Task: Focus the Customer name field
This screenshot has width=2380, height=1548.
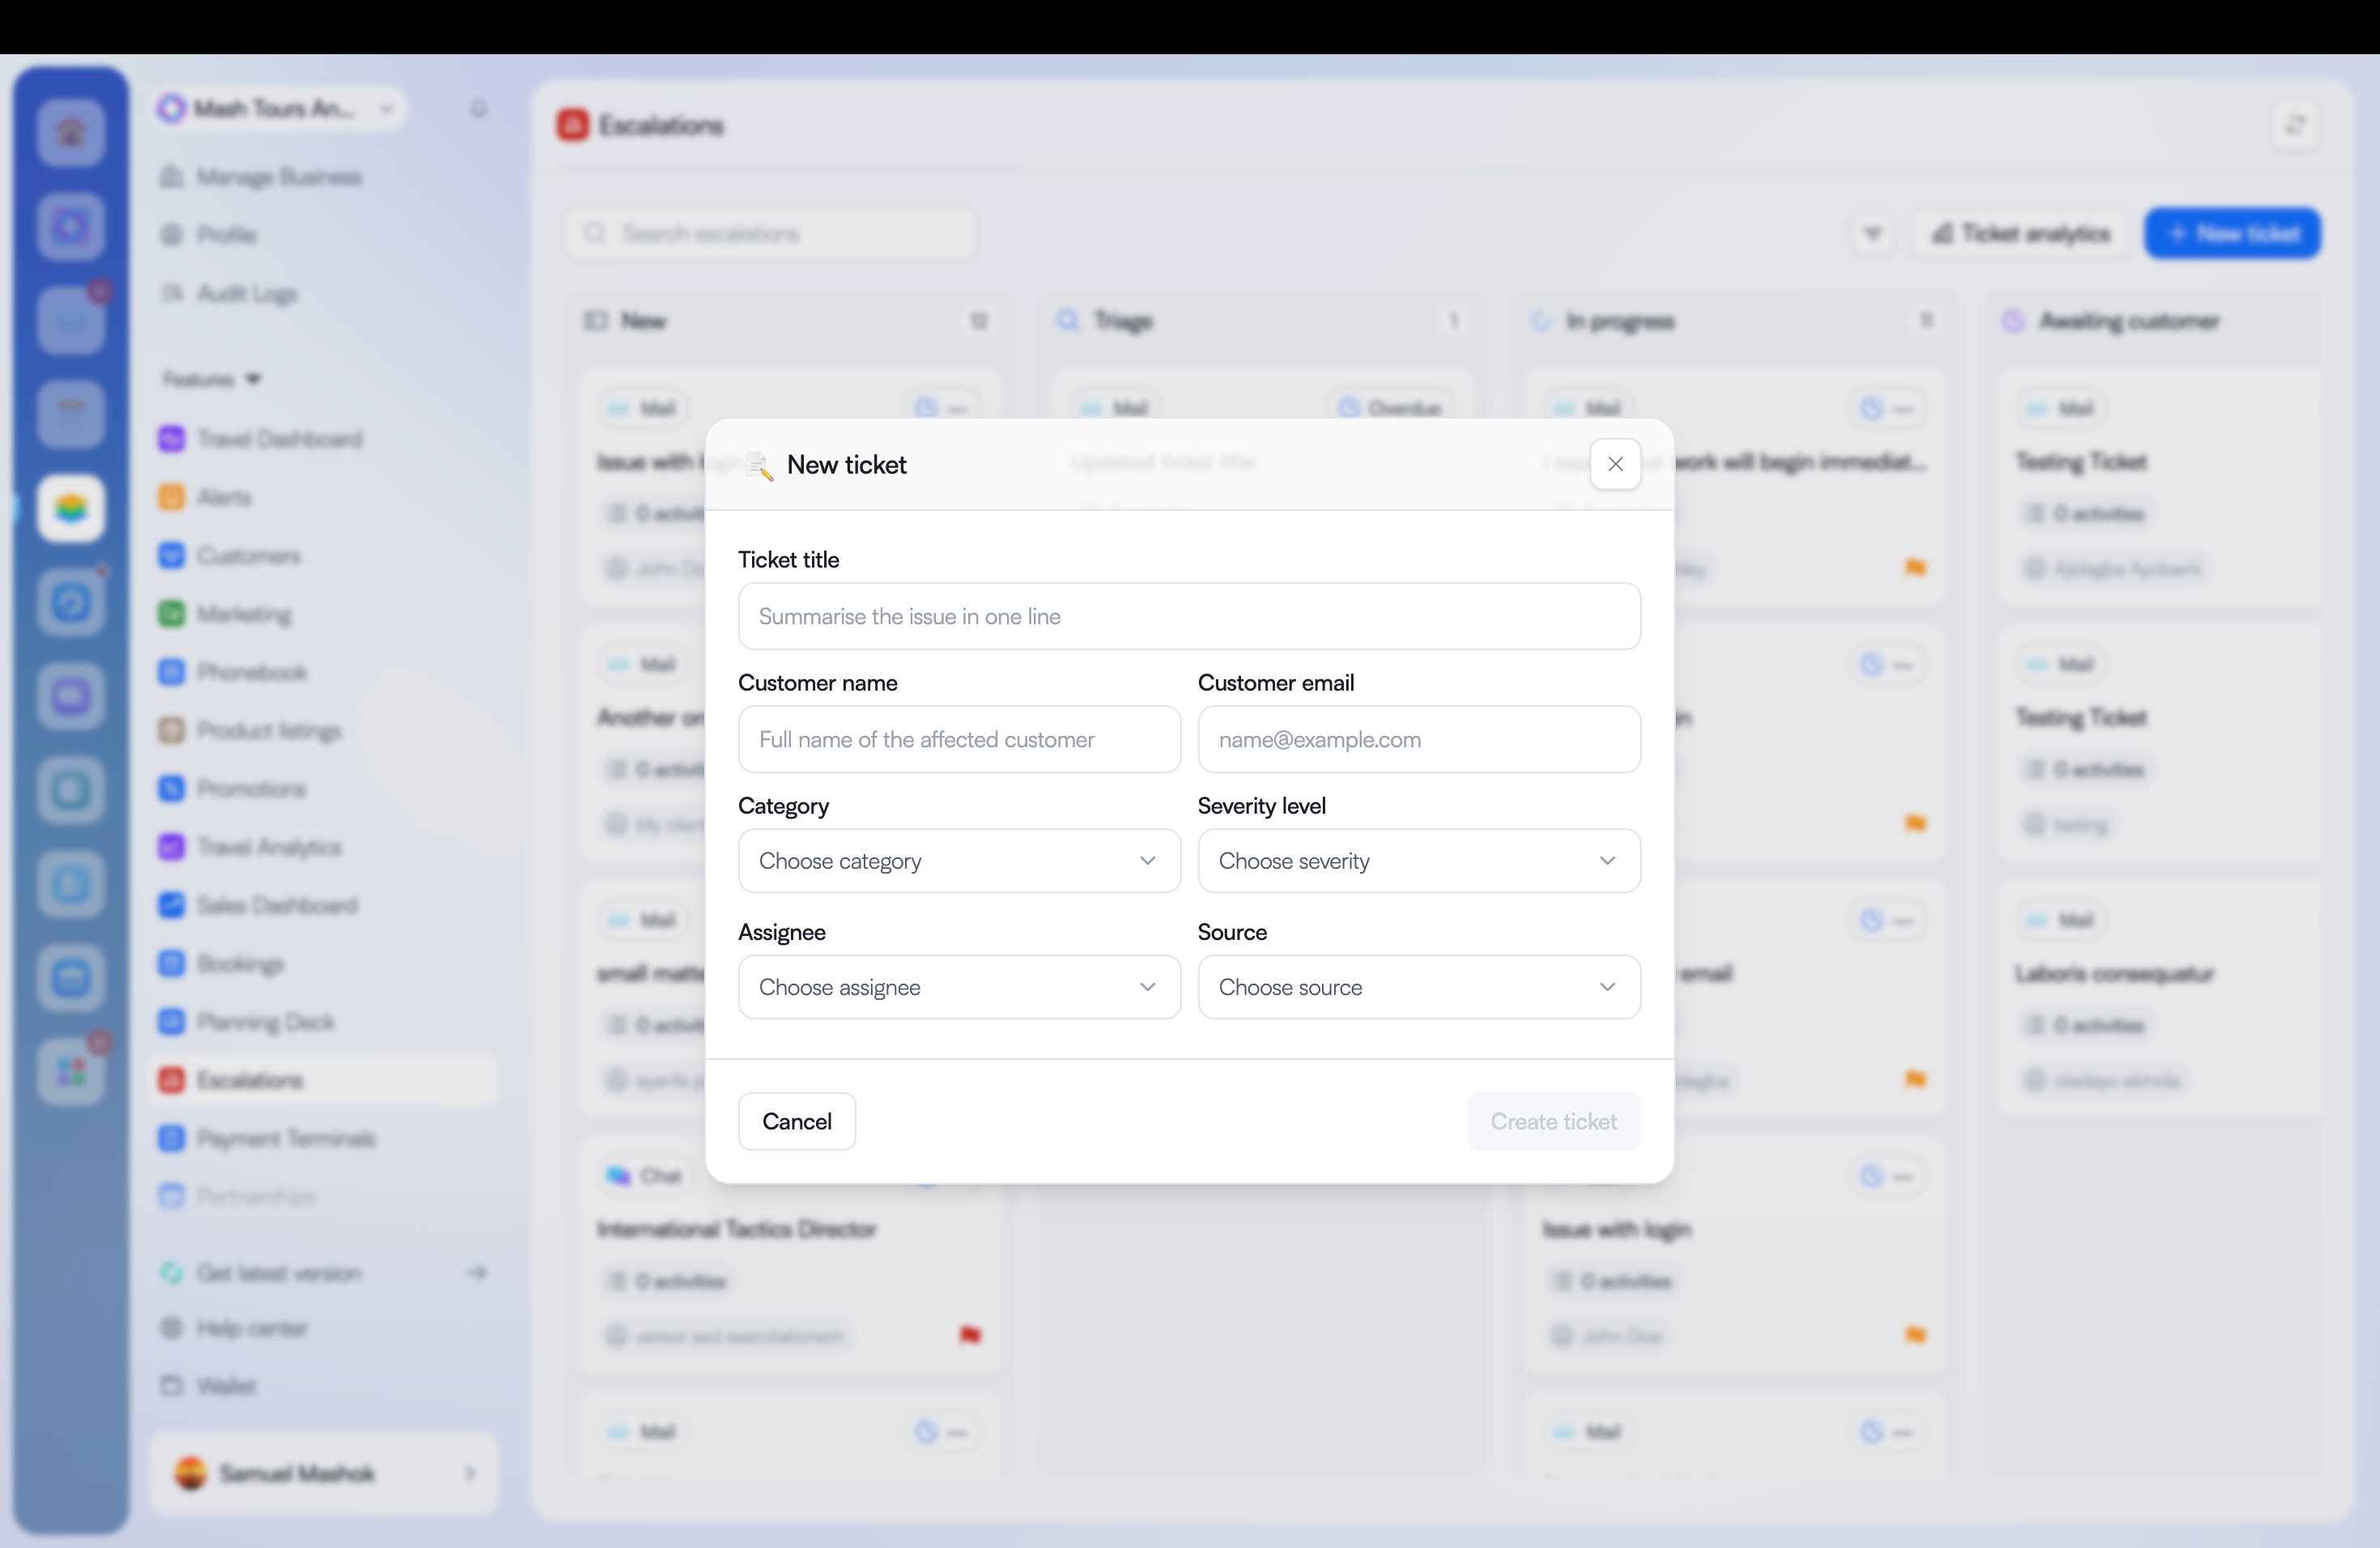Action: coord(959,739)
